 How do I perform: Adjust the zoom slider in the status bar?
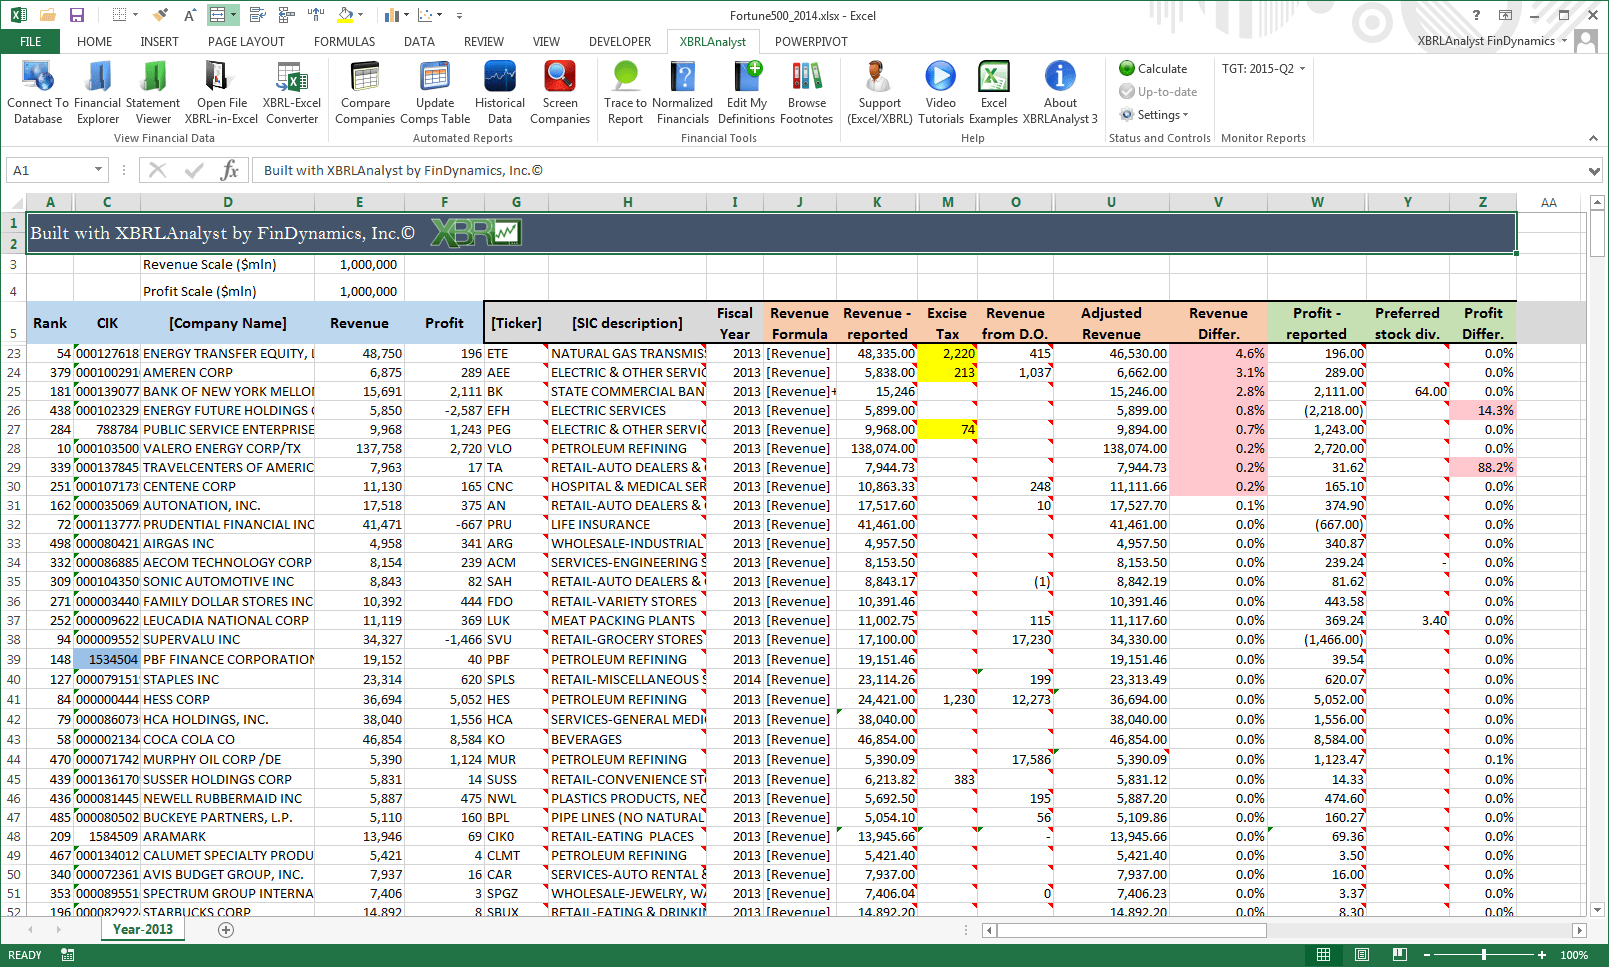[1483, 955]
